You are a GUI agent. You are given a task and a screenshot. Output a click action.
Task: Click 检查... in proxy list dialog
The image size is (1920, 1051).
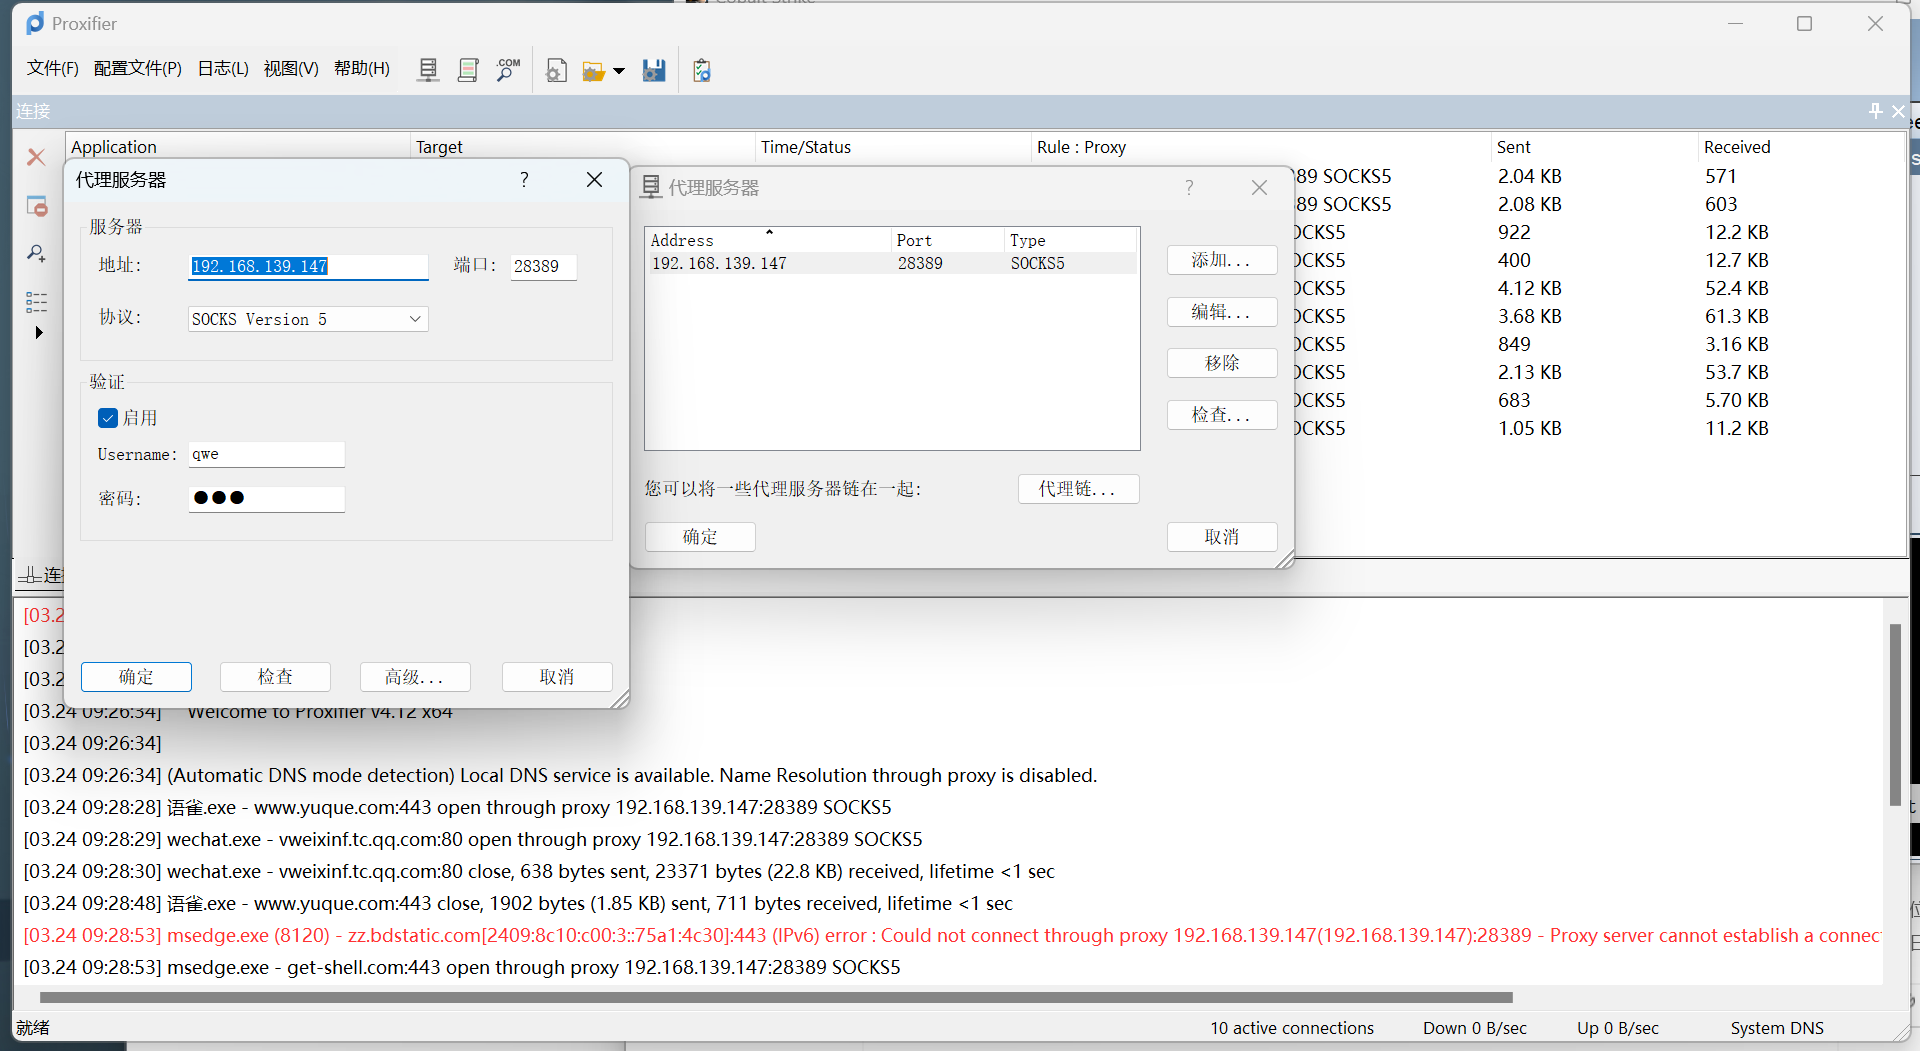(x=1222, y=415)
